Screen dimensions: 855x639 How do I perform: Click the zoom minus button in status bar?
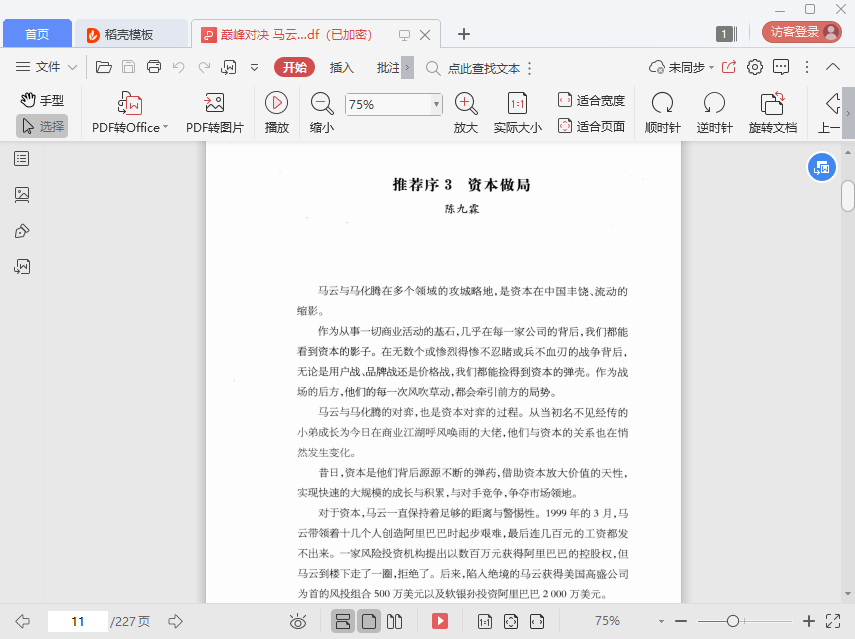(x=681, y=621)
